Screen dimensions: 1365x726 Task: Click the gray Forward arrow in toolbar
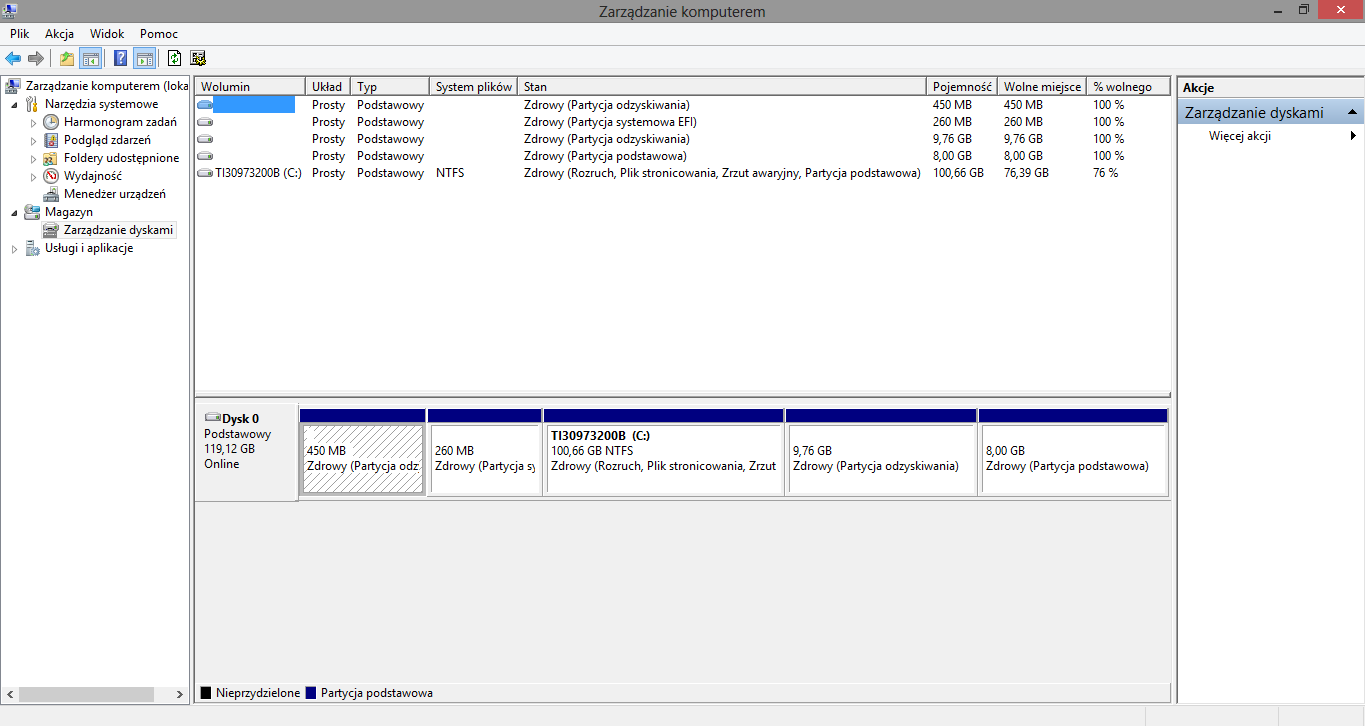pos(36,58)
